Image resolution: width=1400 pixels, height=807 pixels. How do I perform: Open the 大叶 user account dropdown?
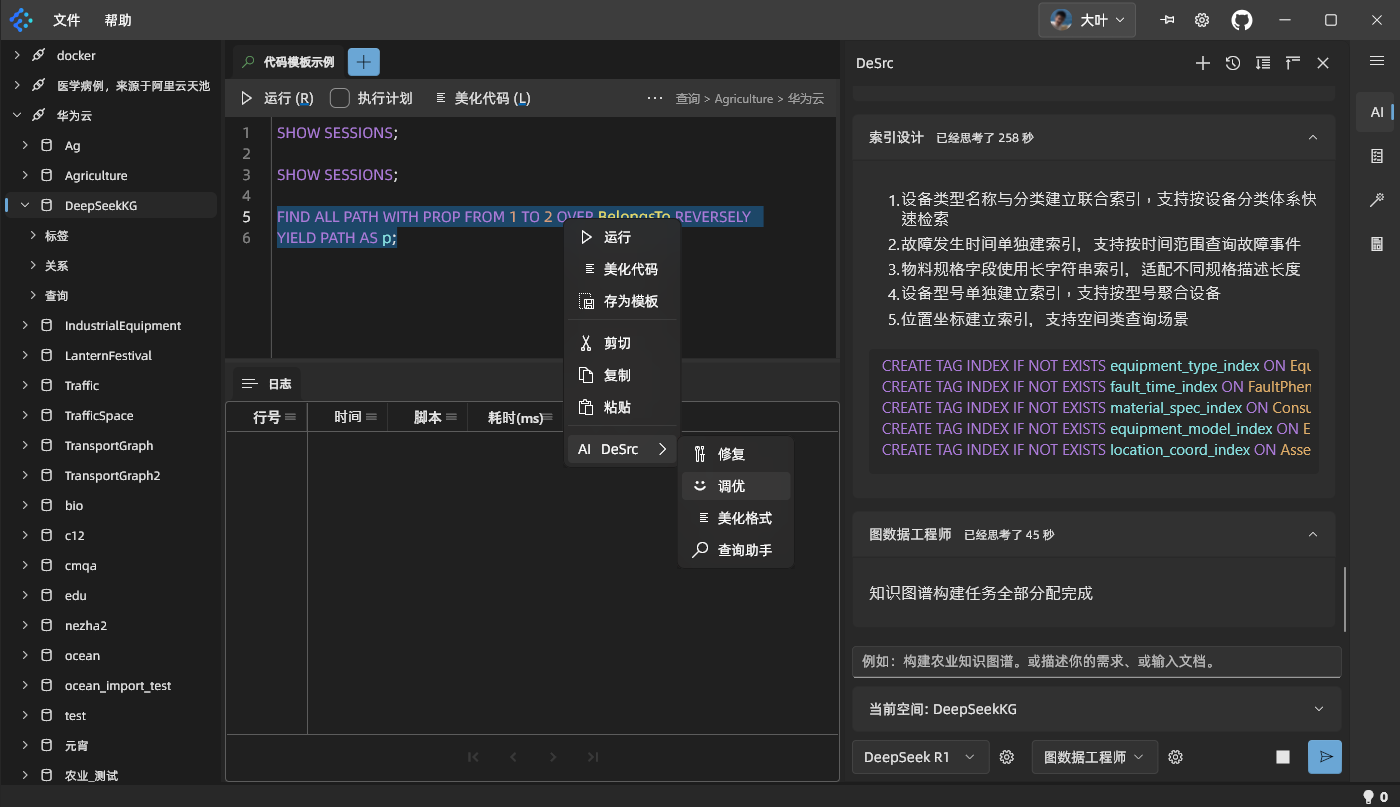click(x=1087, y=20)
